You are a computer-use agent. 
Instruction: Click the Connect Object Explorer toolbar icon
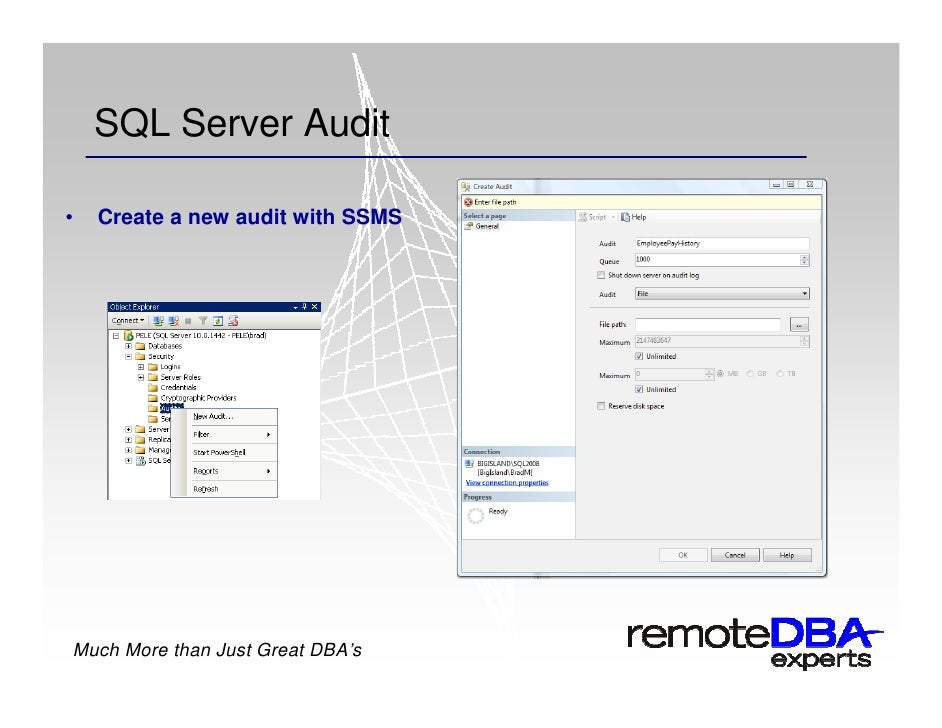coord(159,321)
